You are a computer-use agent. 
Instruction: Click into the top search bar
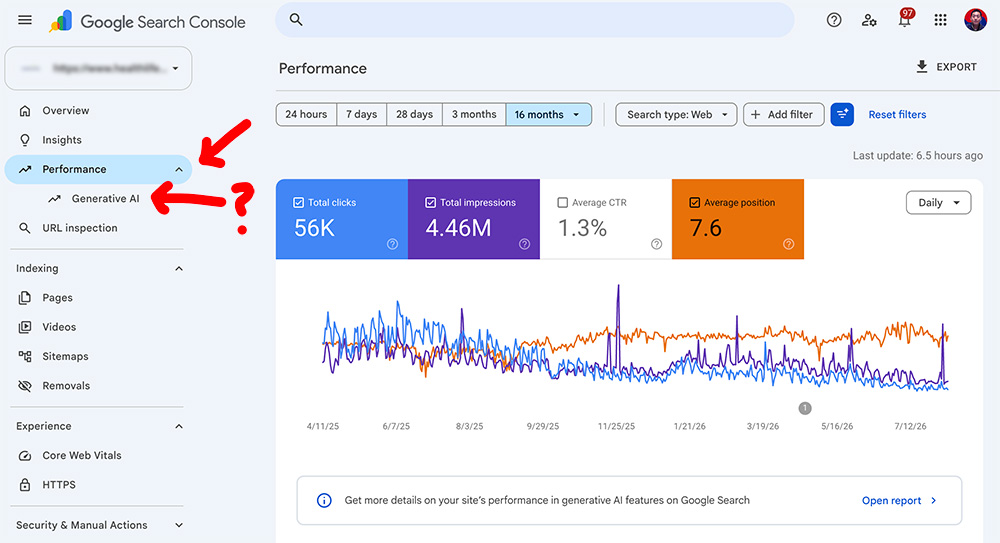point(534,20)
